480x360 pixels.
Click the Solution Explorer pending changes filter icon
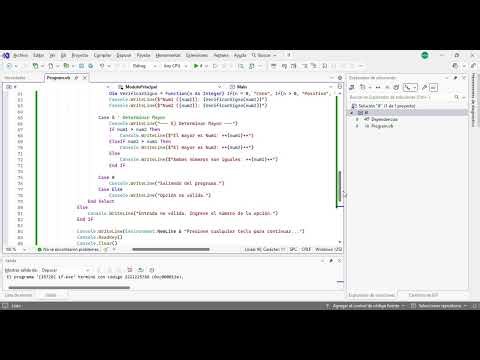point(363,88)
